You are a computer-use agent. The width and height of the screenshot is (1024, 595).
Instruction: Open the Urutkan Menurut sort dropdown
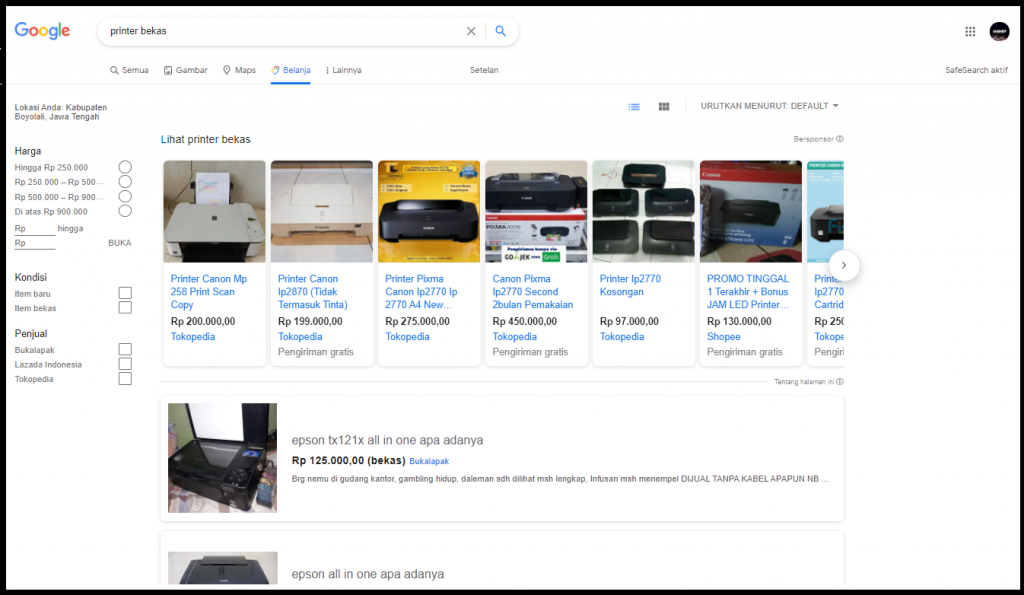(769, 106)
